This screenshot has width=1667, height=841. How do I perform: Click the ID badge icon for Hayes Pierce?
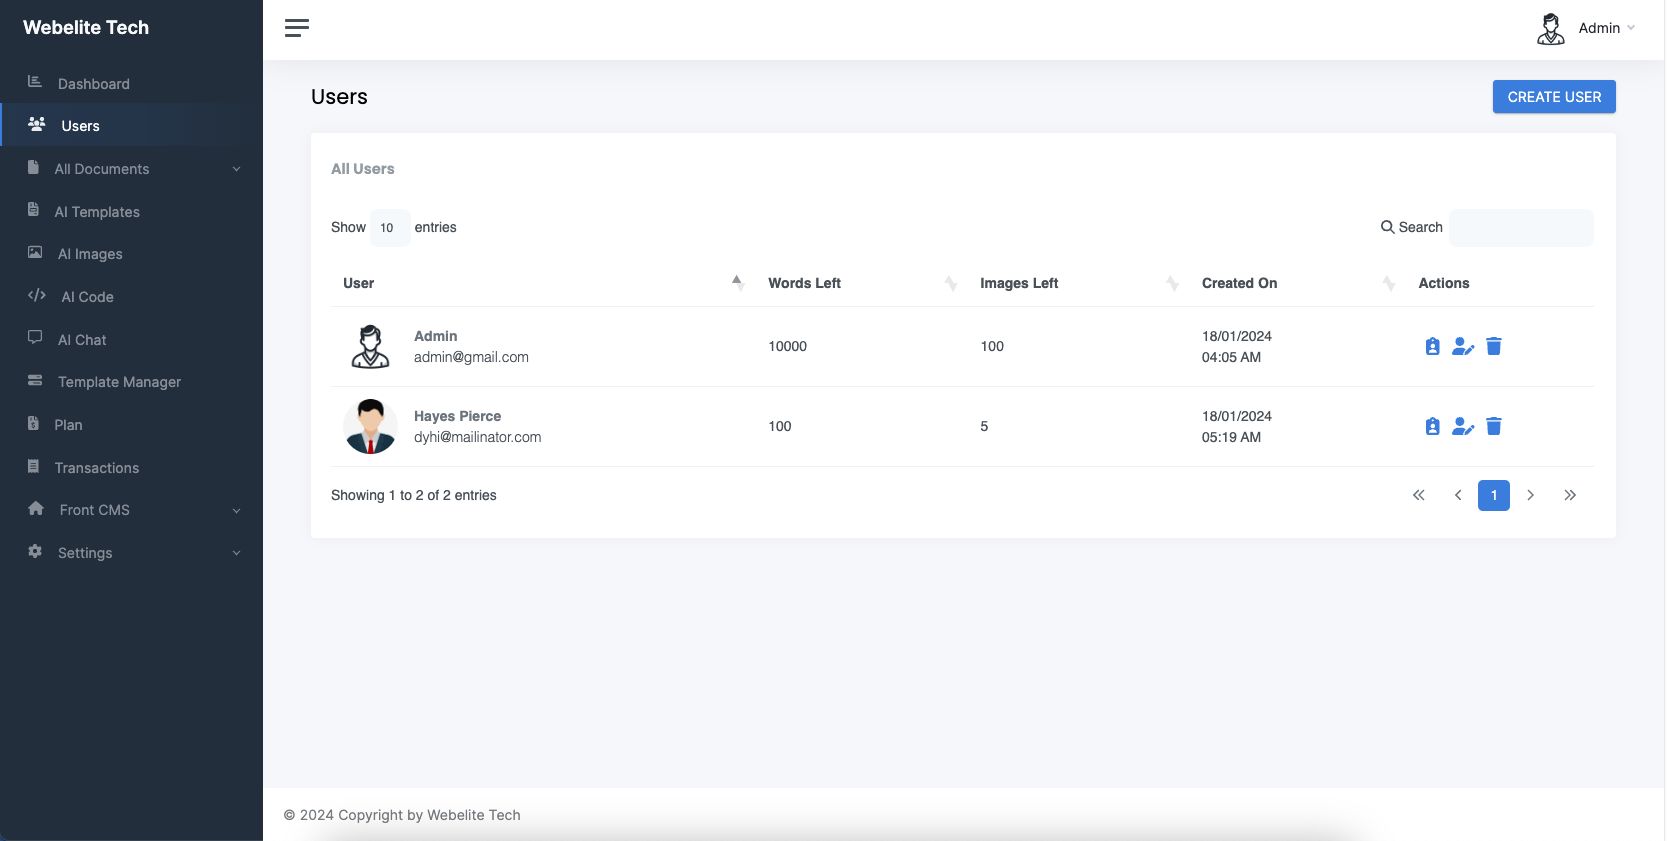1432,426
